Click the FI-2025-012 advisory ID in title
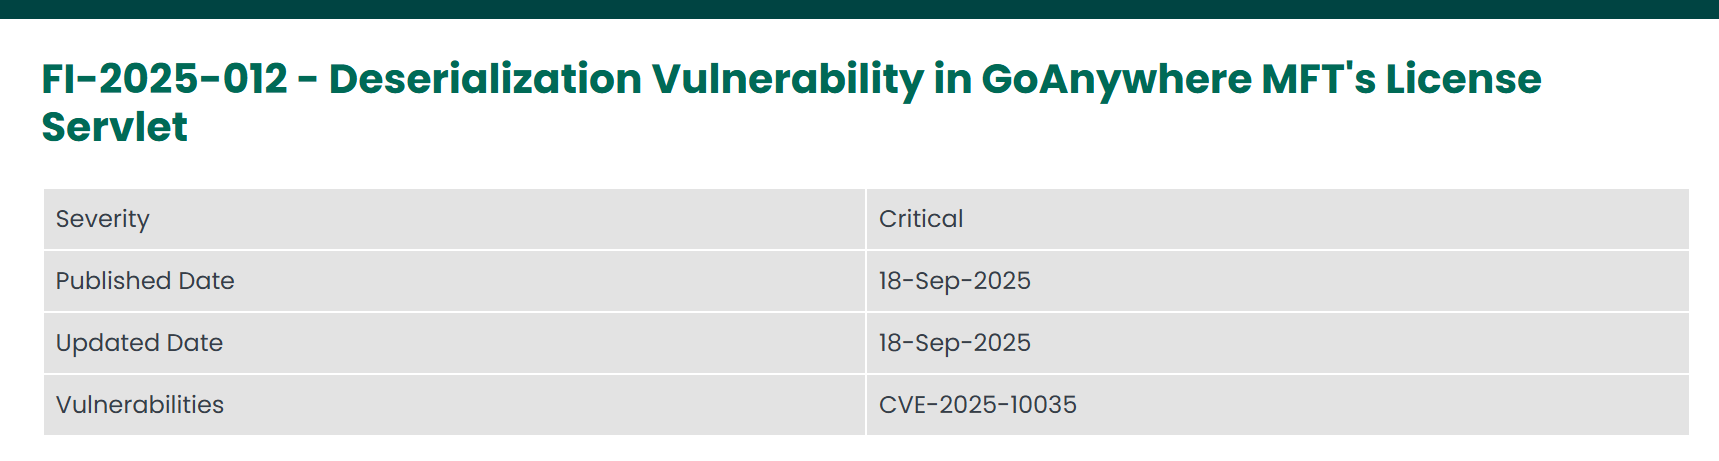 164,79
